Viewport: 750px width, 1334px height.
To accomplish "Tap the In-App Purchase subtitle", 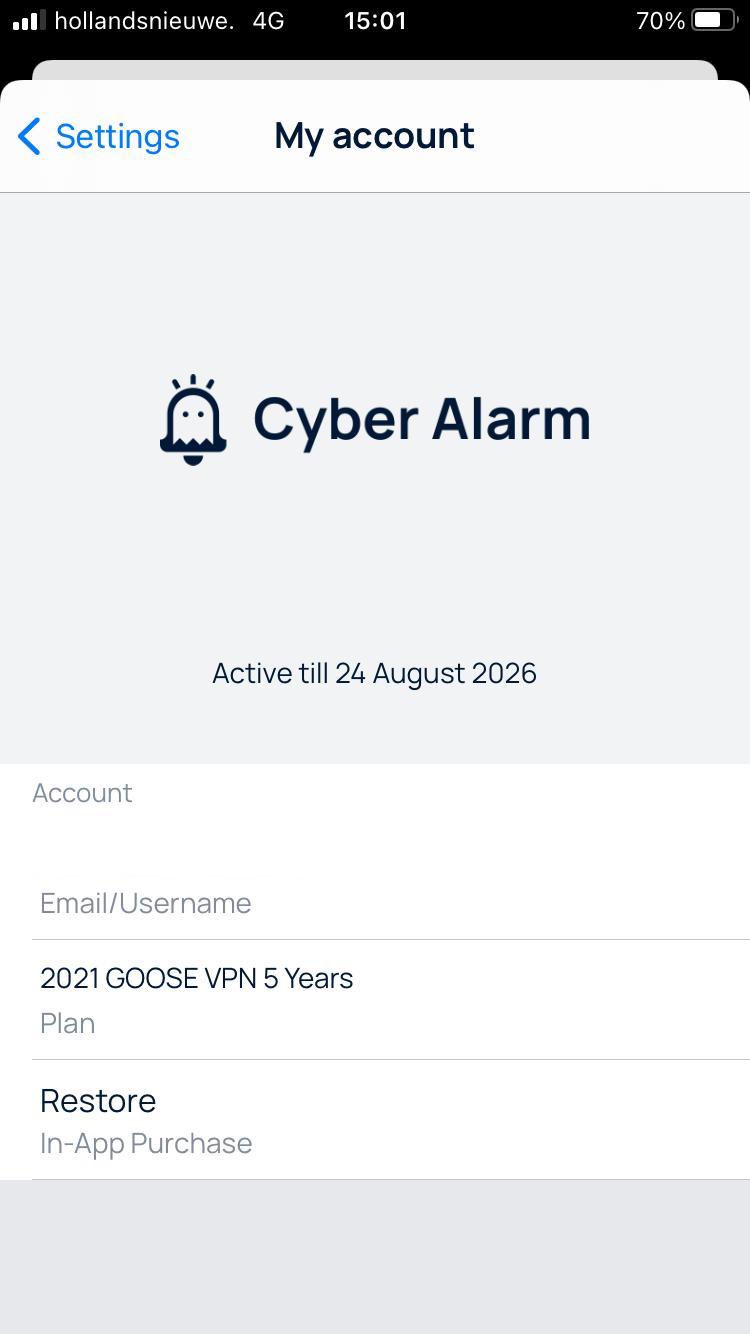I will (x=146, y=1143).
